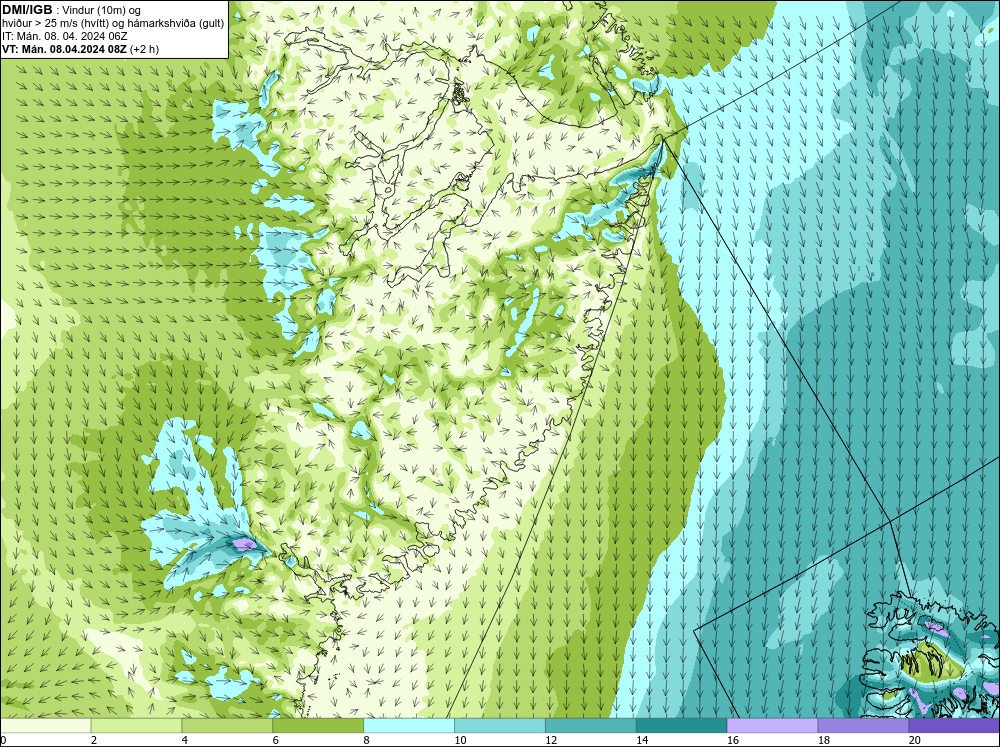The width and height of the screenshot is (1000, 747).
Task: Click the DMI/IGB title text
Action: tap(27, 10)
